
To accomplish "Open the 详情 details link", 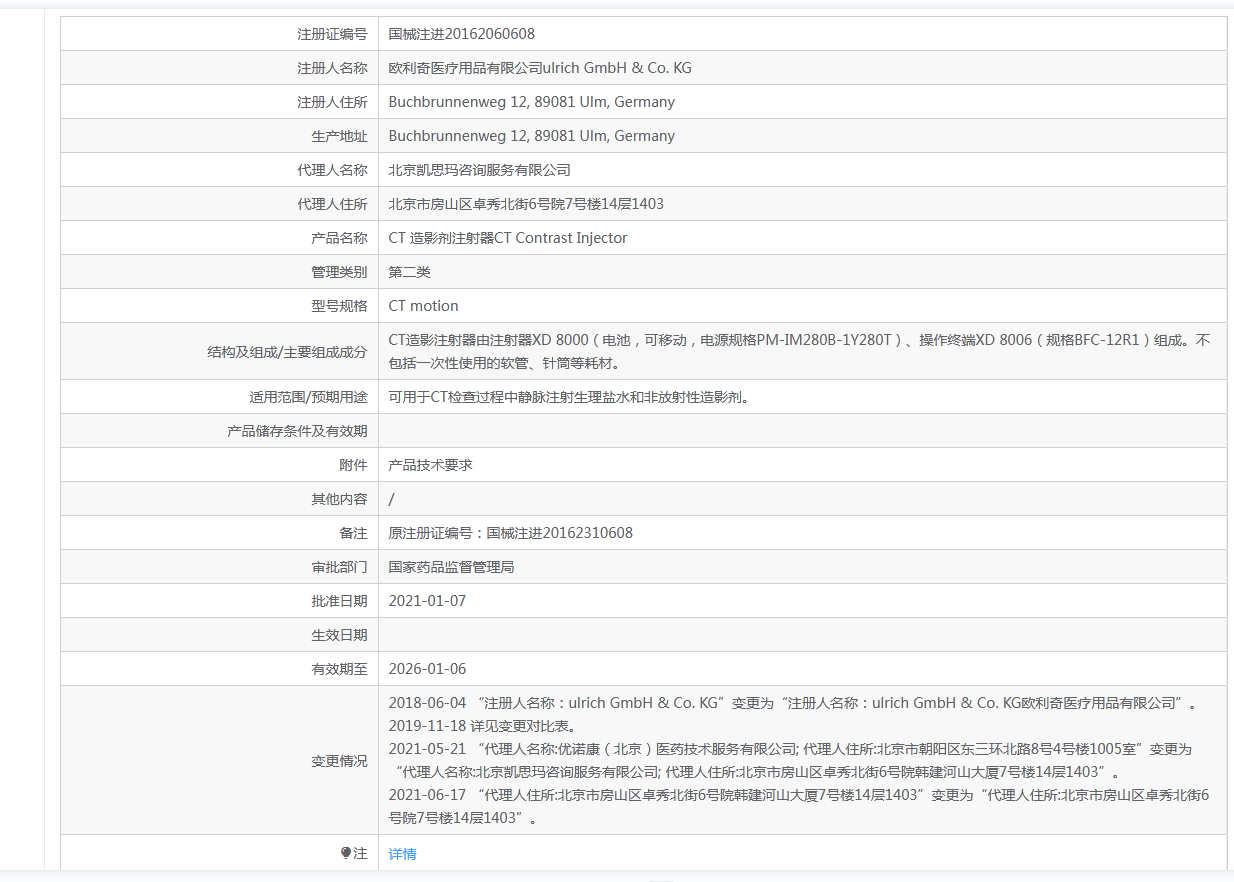I will click(x=402, y=854).
